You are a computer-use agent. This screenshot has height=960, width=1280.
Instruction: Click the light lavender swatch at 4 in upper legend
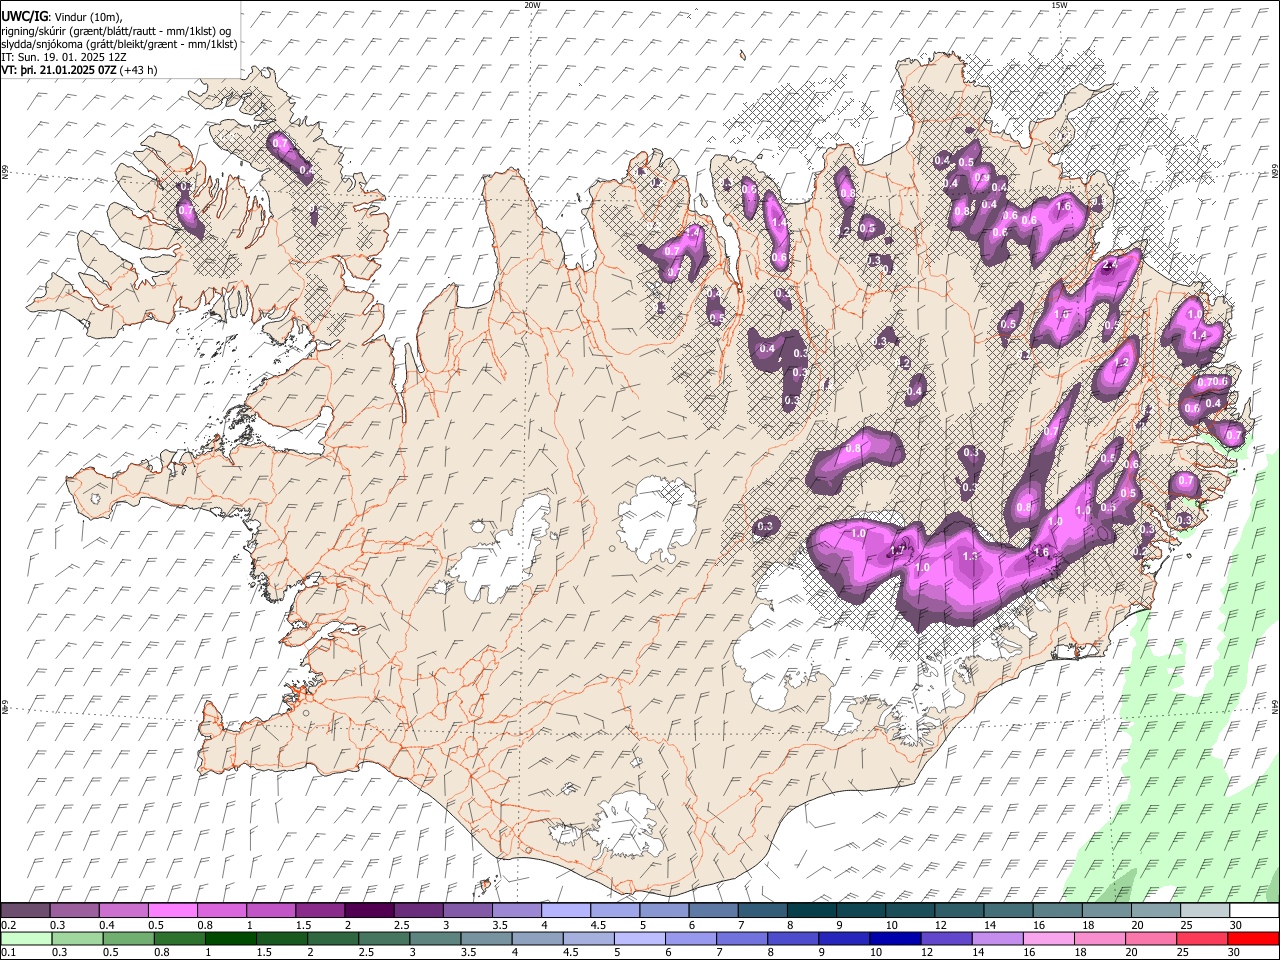[x=566, y=910]
